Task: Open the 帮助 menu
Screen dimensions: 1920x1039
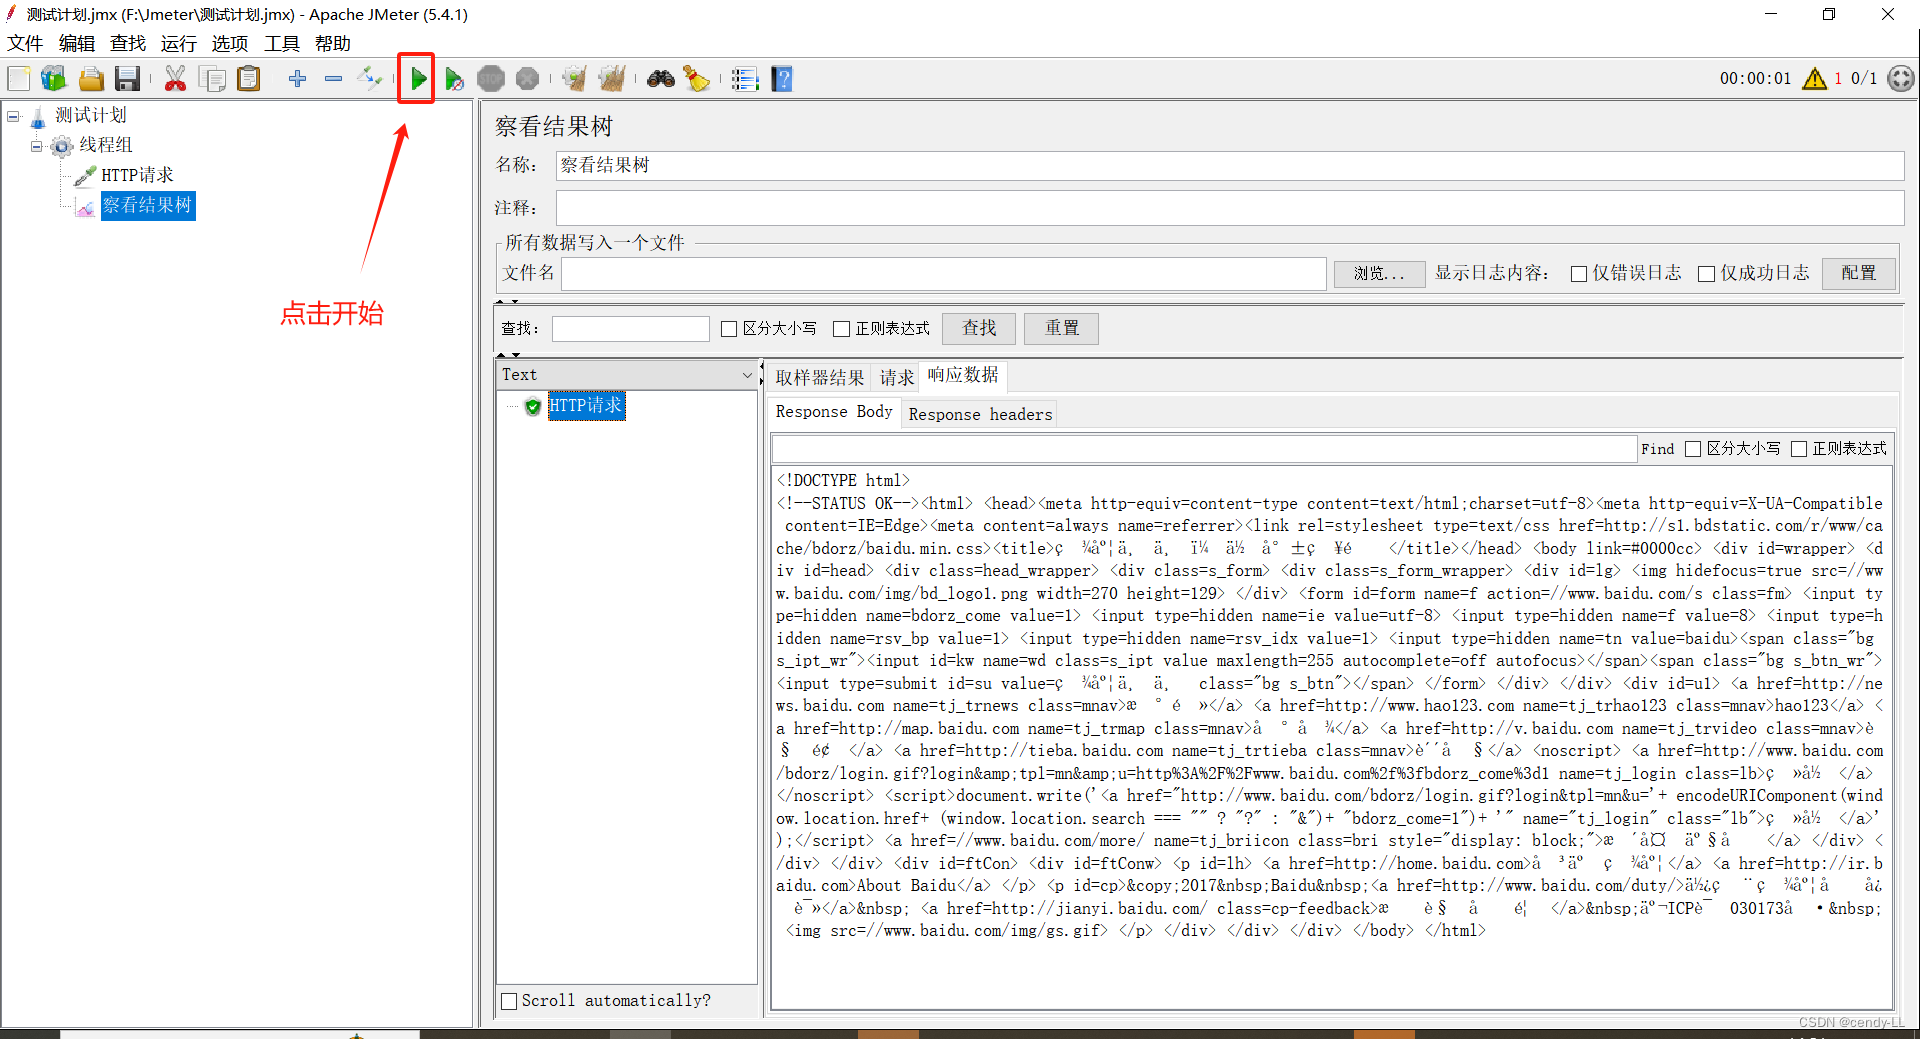Action: click(x=333, y=43)
